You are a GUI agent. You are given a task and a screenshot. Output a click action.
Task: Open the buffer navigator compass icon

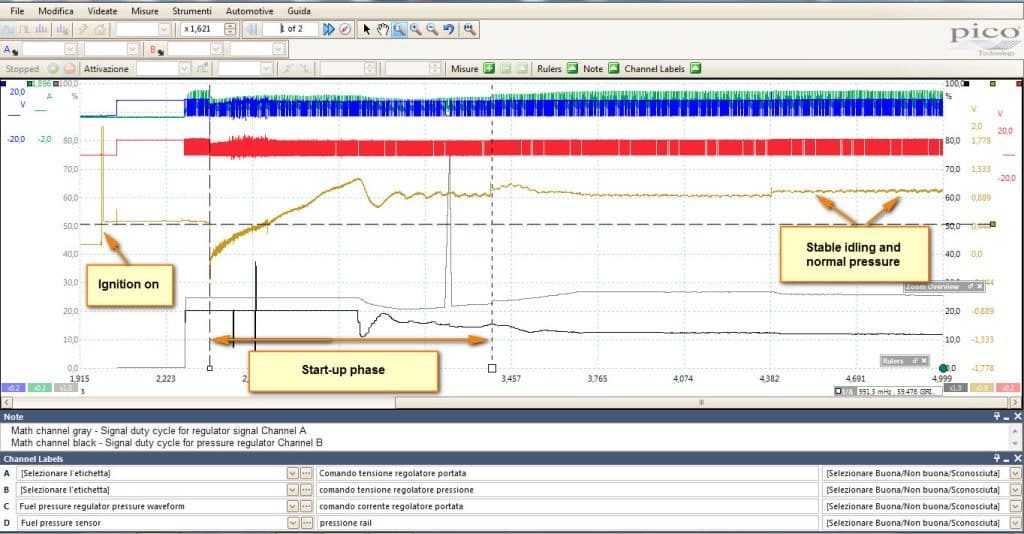point(345,29)
